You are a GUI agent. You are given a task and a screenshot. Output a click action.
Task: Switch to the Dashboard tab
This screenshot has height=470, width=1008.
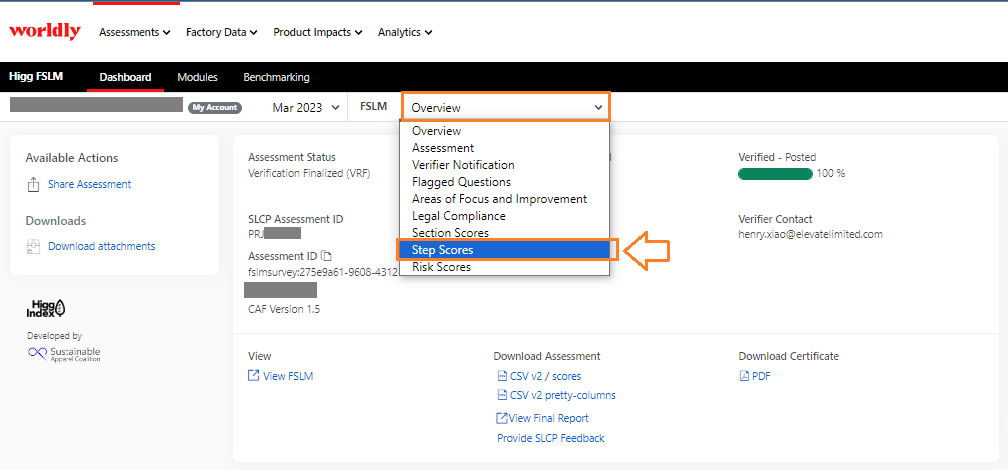(x=125, y=77)
